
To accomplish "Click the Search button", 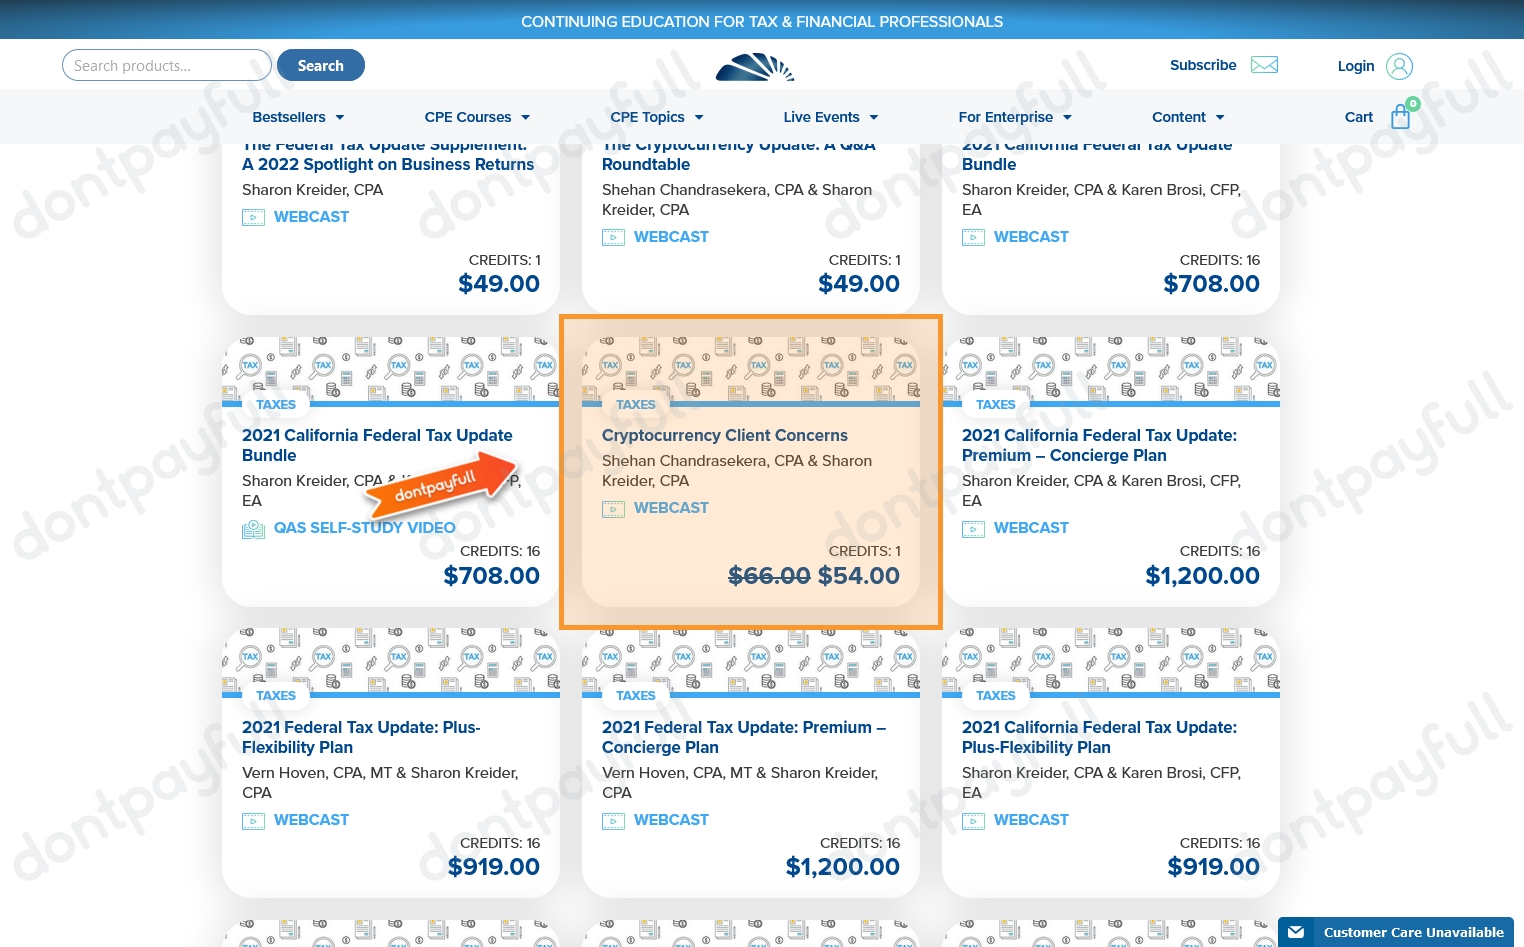I will (x=320, y=65).
